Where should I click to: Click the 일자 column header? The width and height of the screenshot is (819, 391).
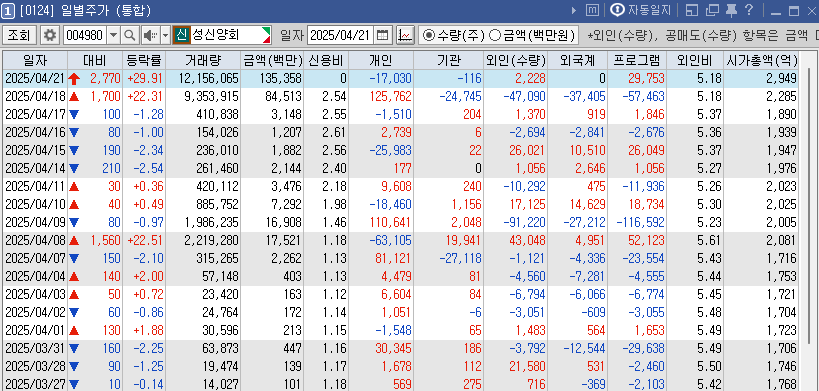[x=35, y=61]
